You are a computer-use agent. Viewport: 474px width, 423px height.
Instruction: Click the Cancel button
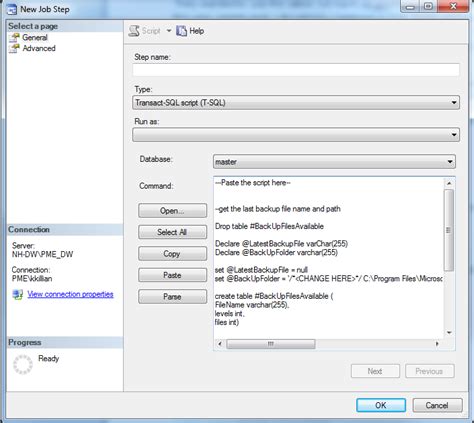click(x=437, y=405)
